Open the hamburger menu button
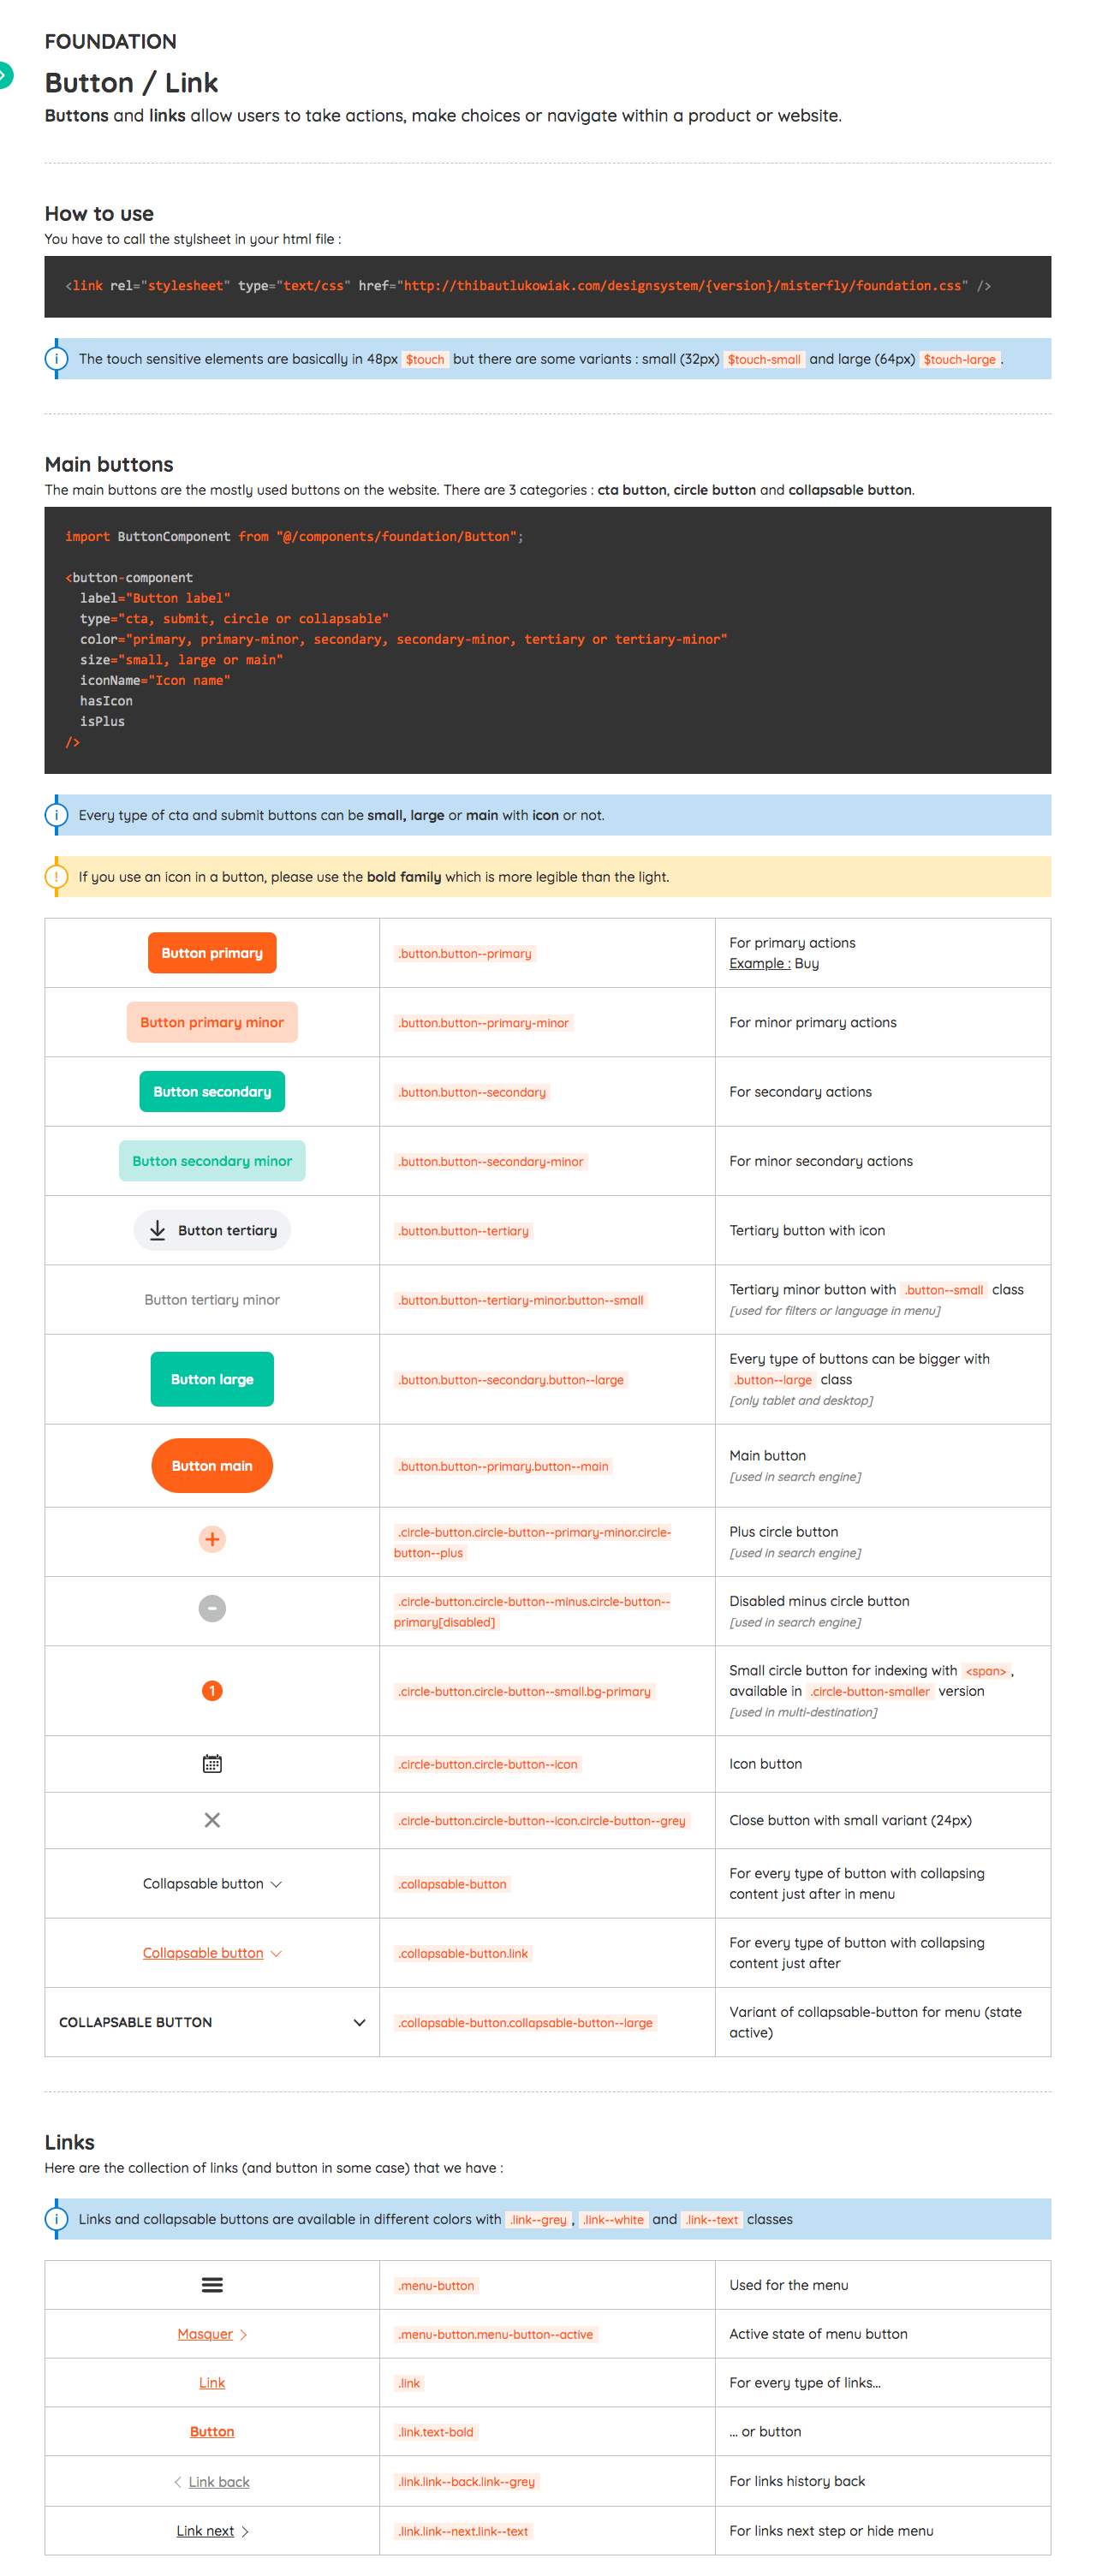Viewport: 1096px width, 2576px height. point(212,2284)
